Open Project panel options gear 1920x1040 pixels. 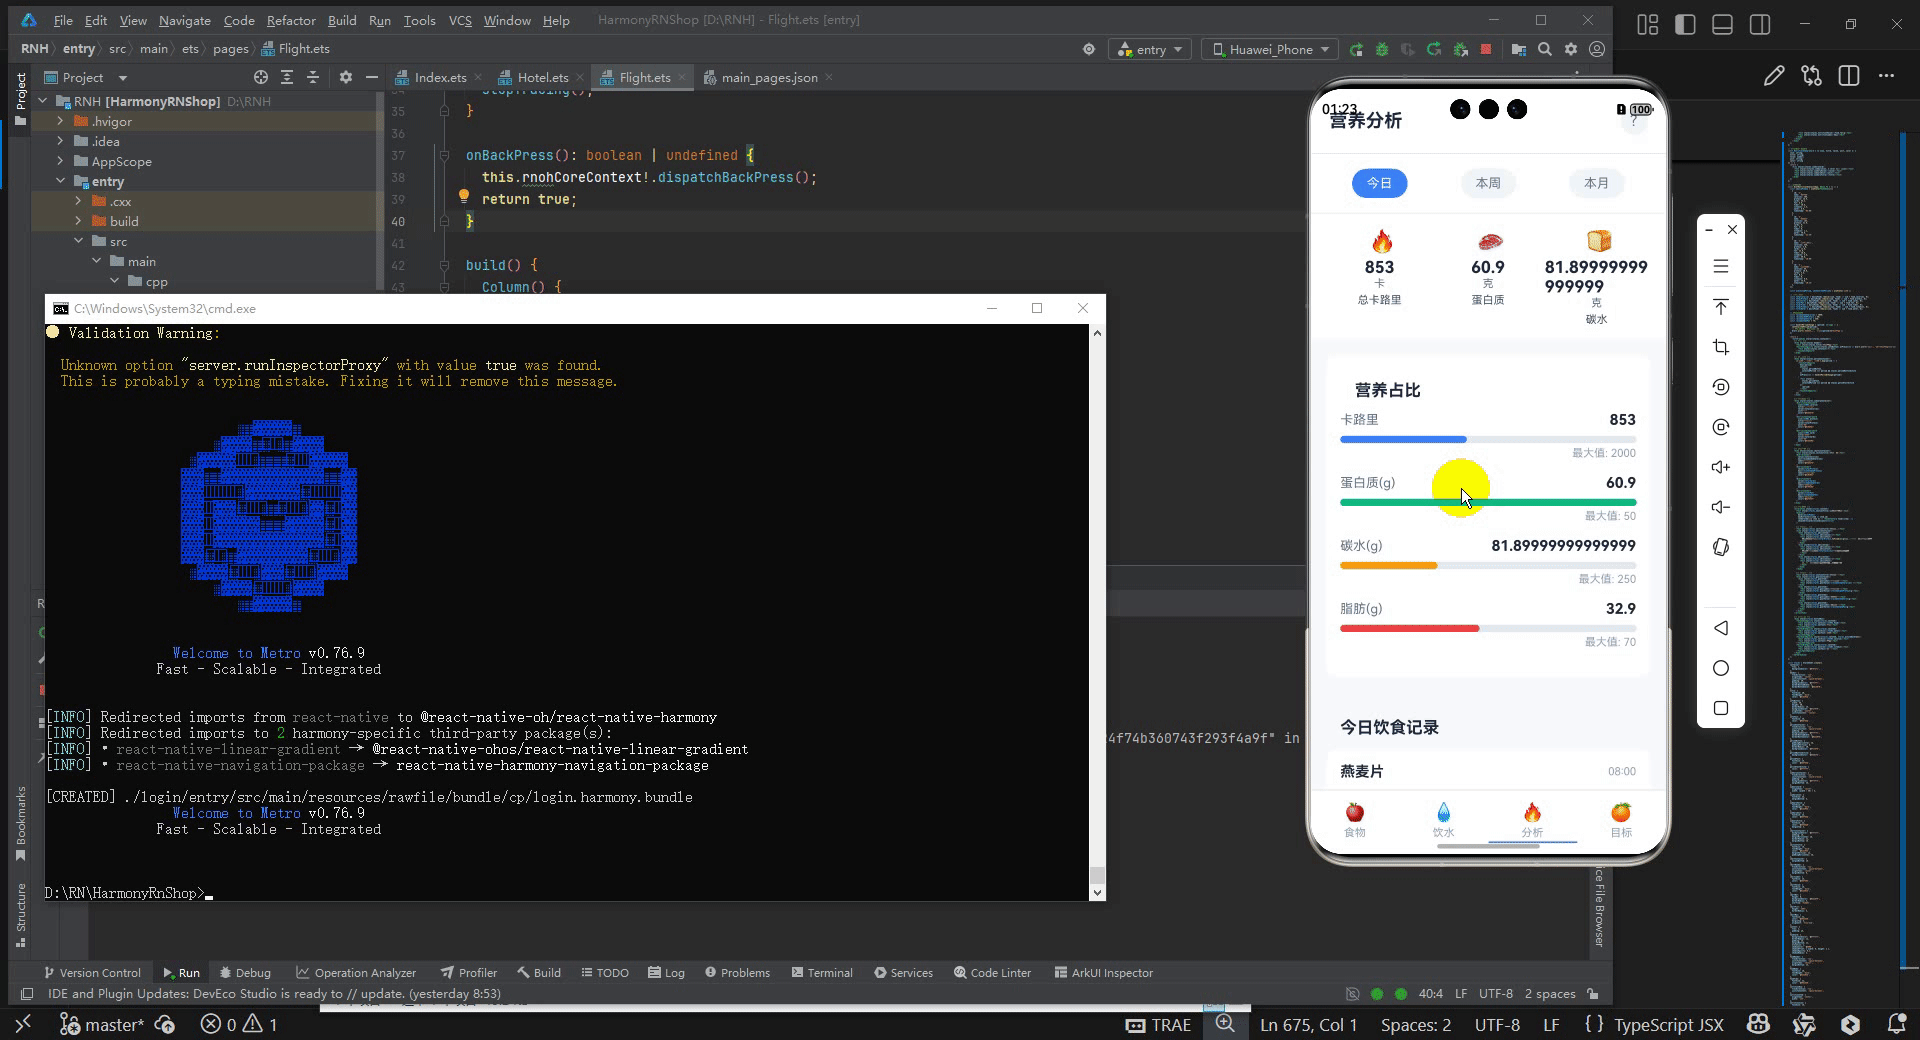coord(346,77)
